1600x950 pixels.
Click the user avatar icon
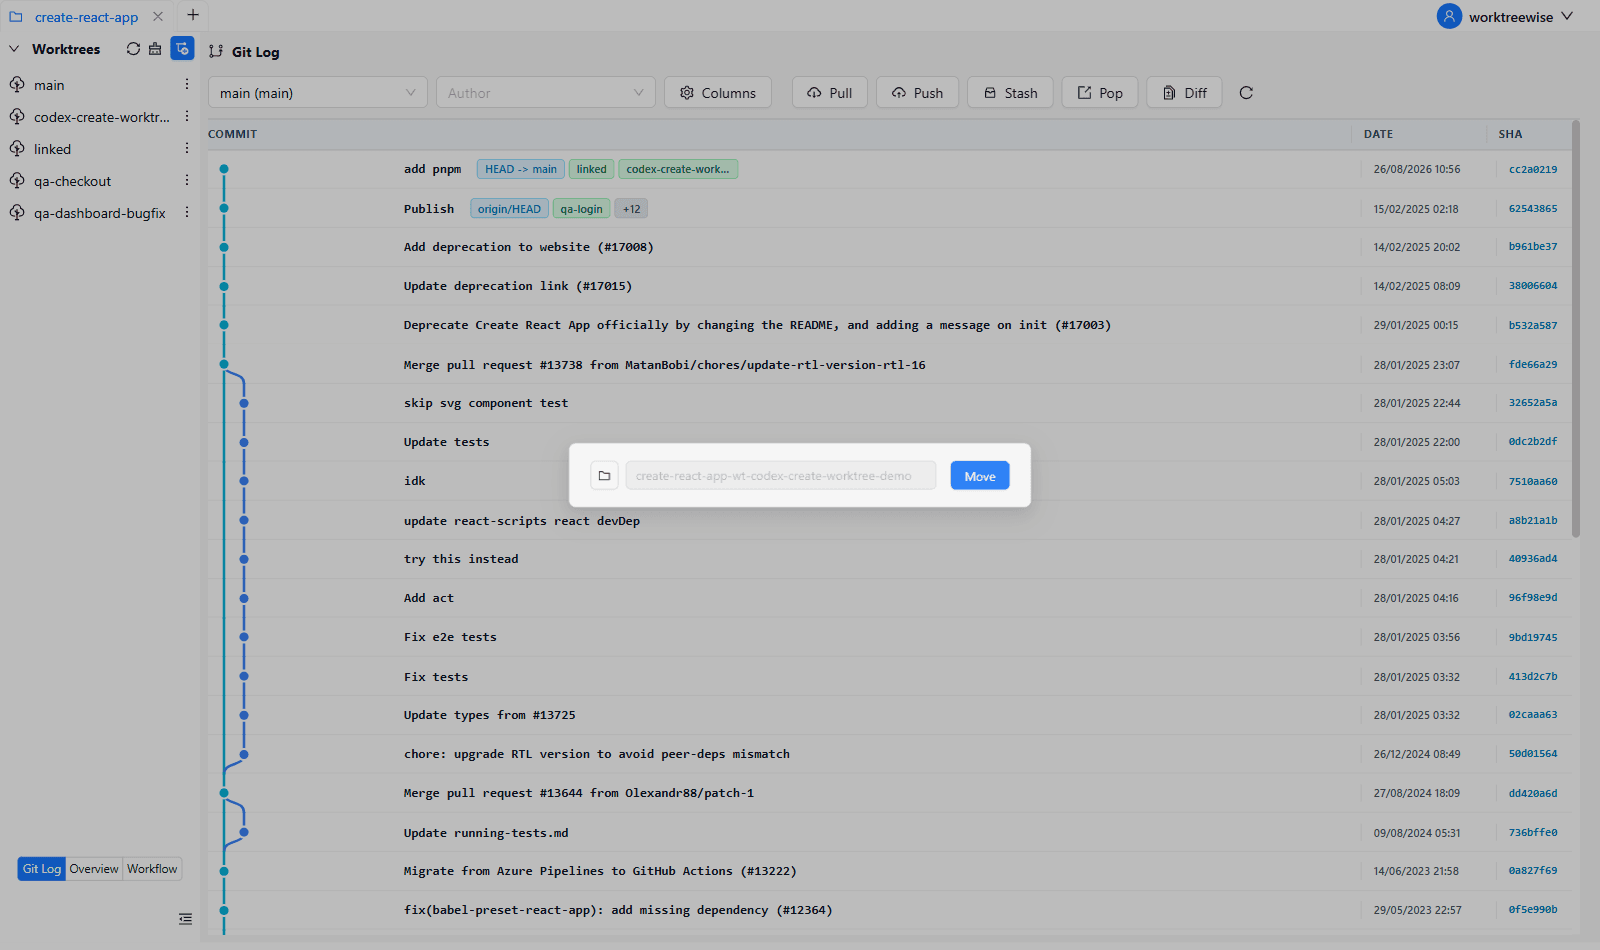coord(1449,16)
